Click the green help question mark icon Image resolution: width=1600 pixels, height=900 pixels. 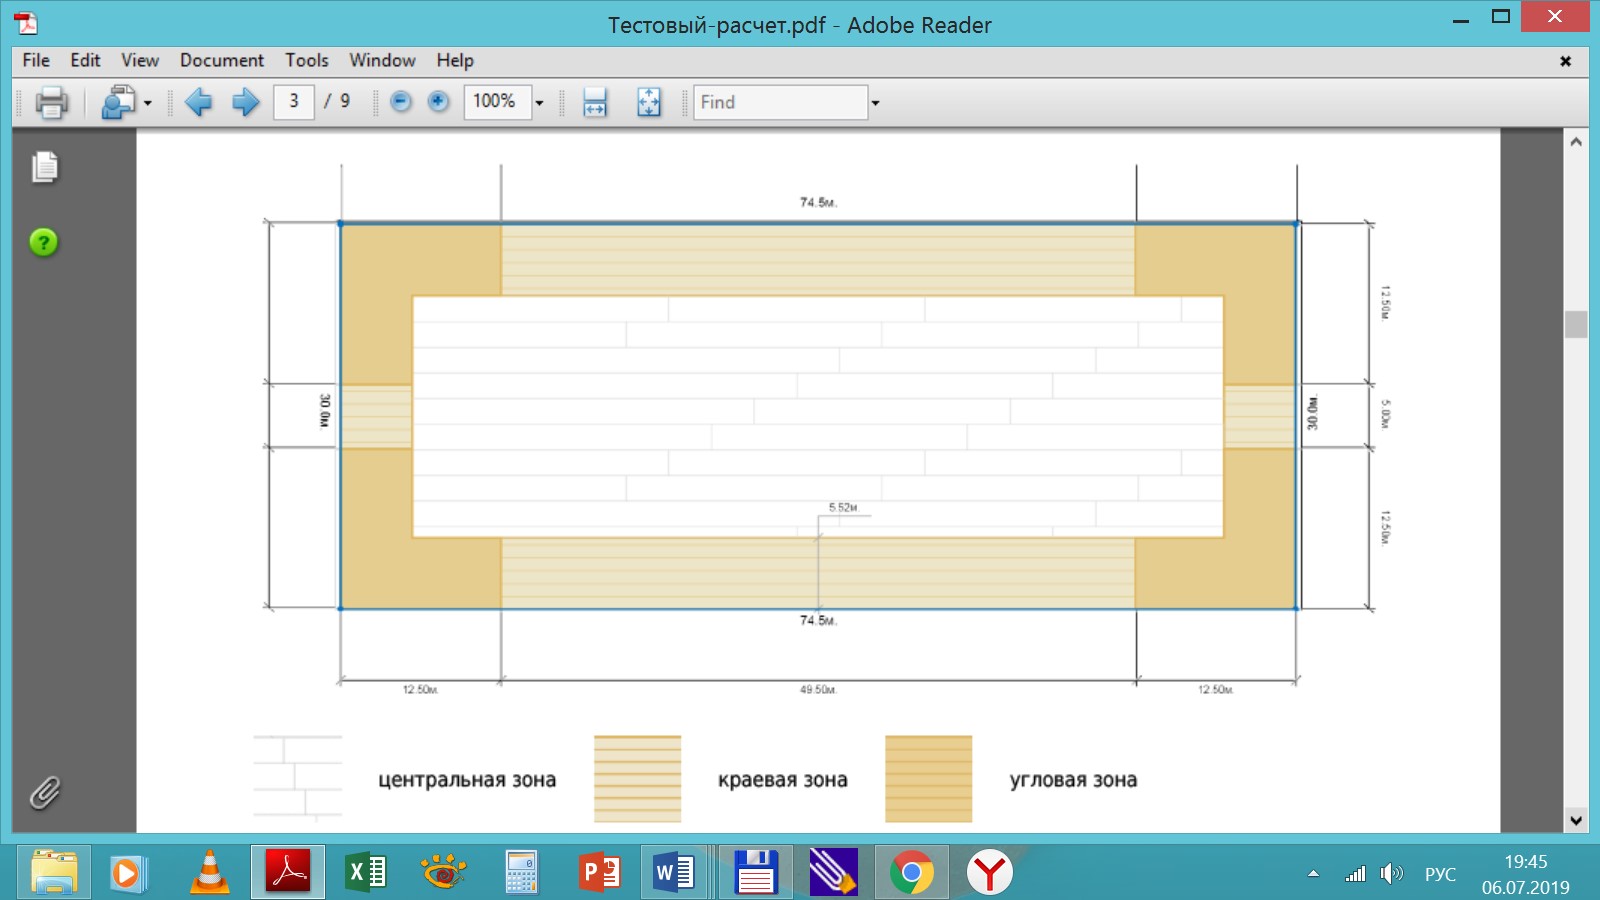[44, 243]
